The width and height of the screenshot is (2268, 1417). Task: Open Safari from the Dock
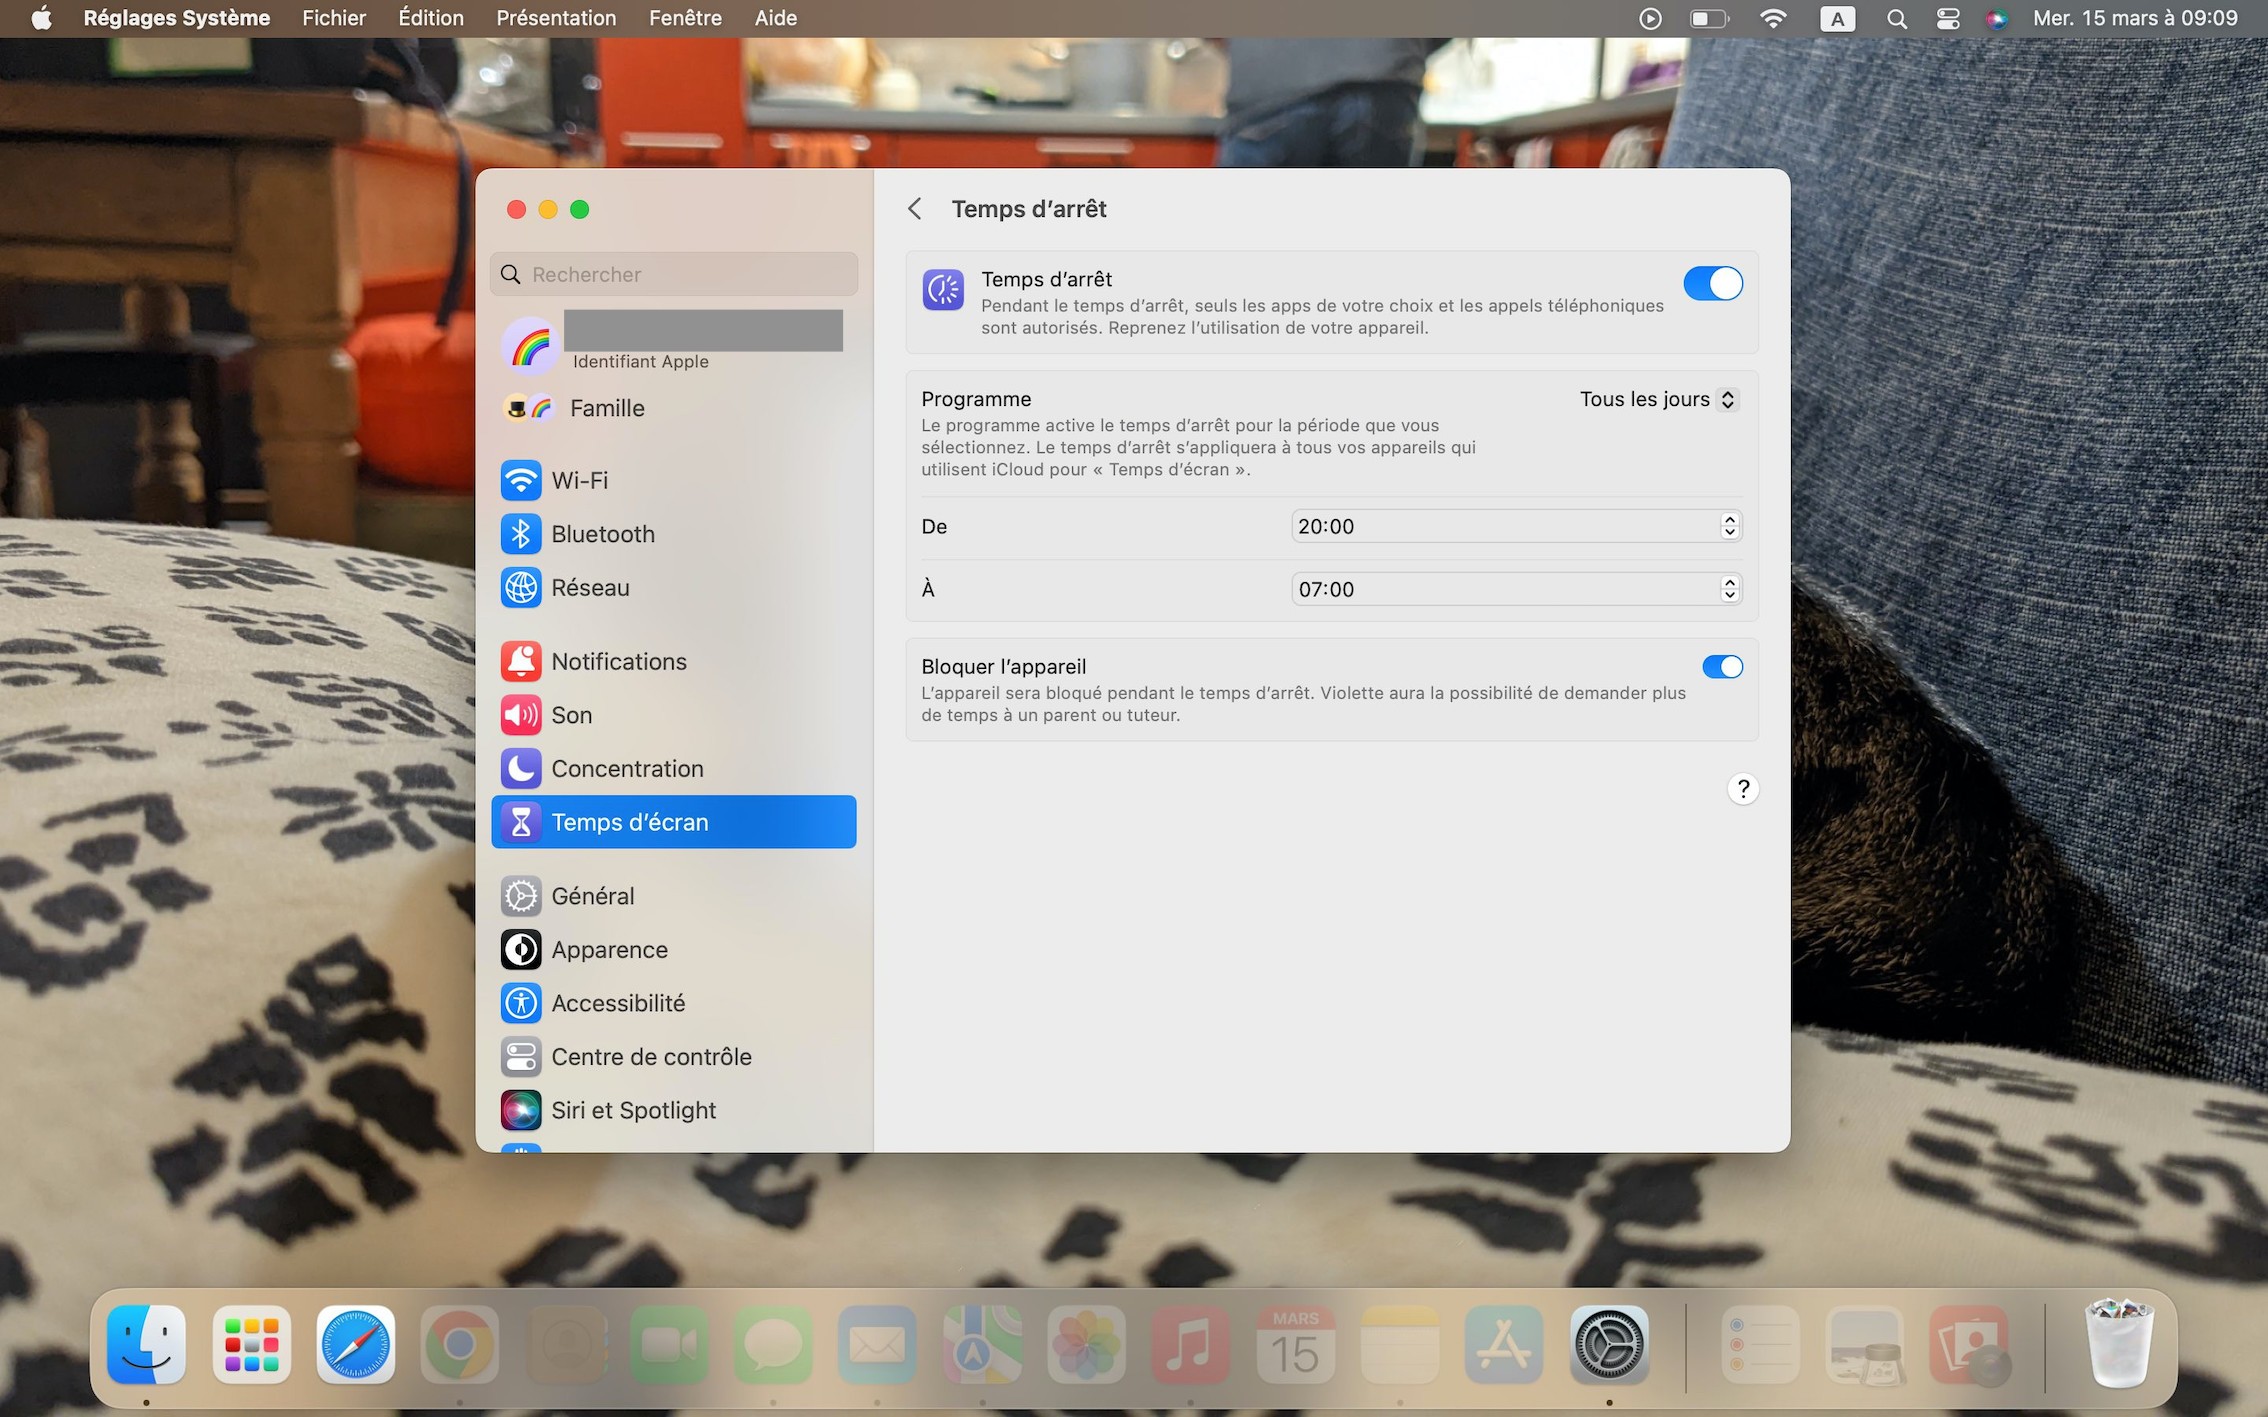355,1345
